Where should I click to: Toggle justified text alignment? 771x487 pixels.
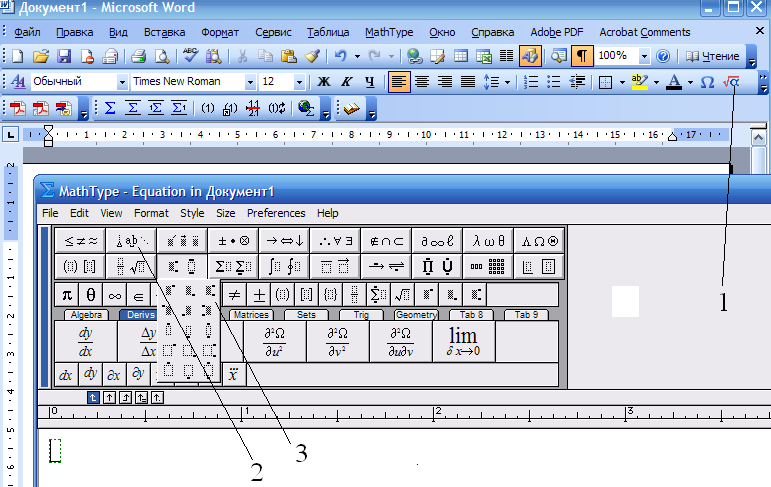pyautogui.click(x=468, y=82)
